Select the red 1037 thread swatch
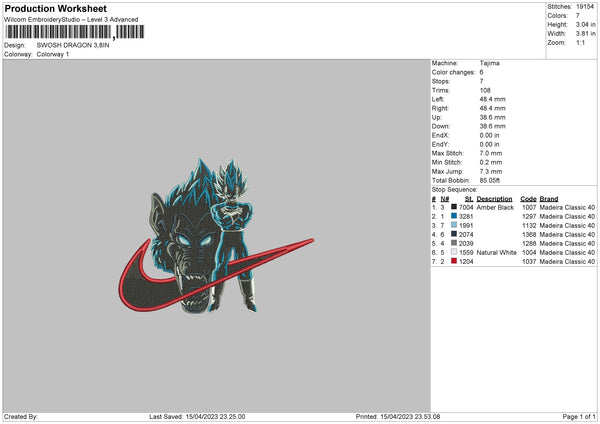Viewport: 600px width, 424px height. click(454, 261)
